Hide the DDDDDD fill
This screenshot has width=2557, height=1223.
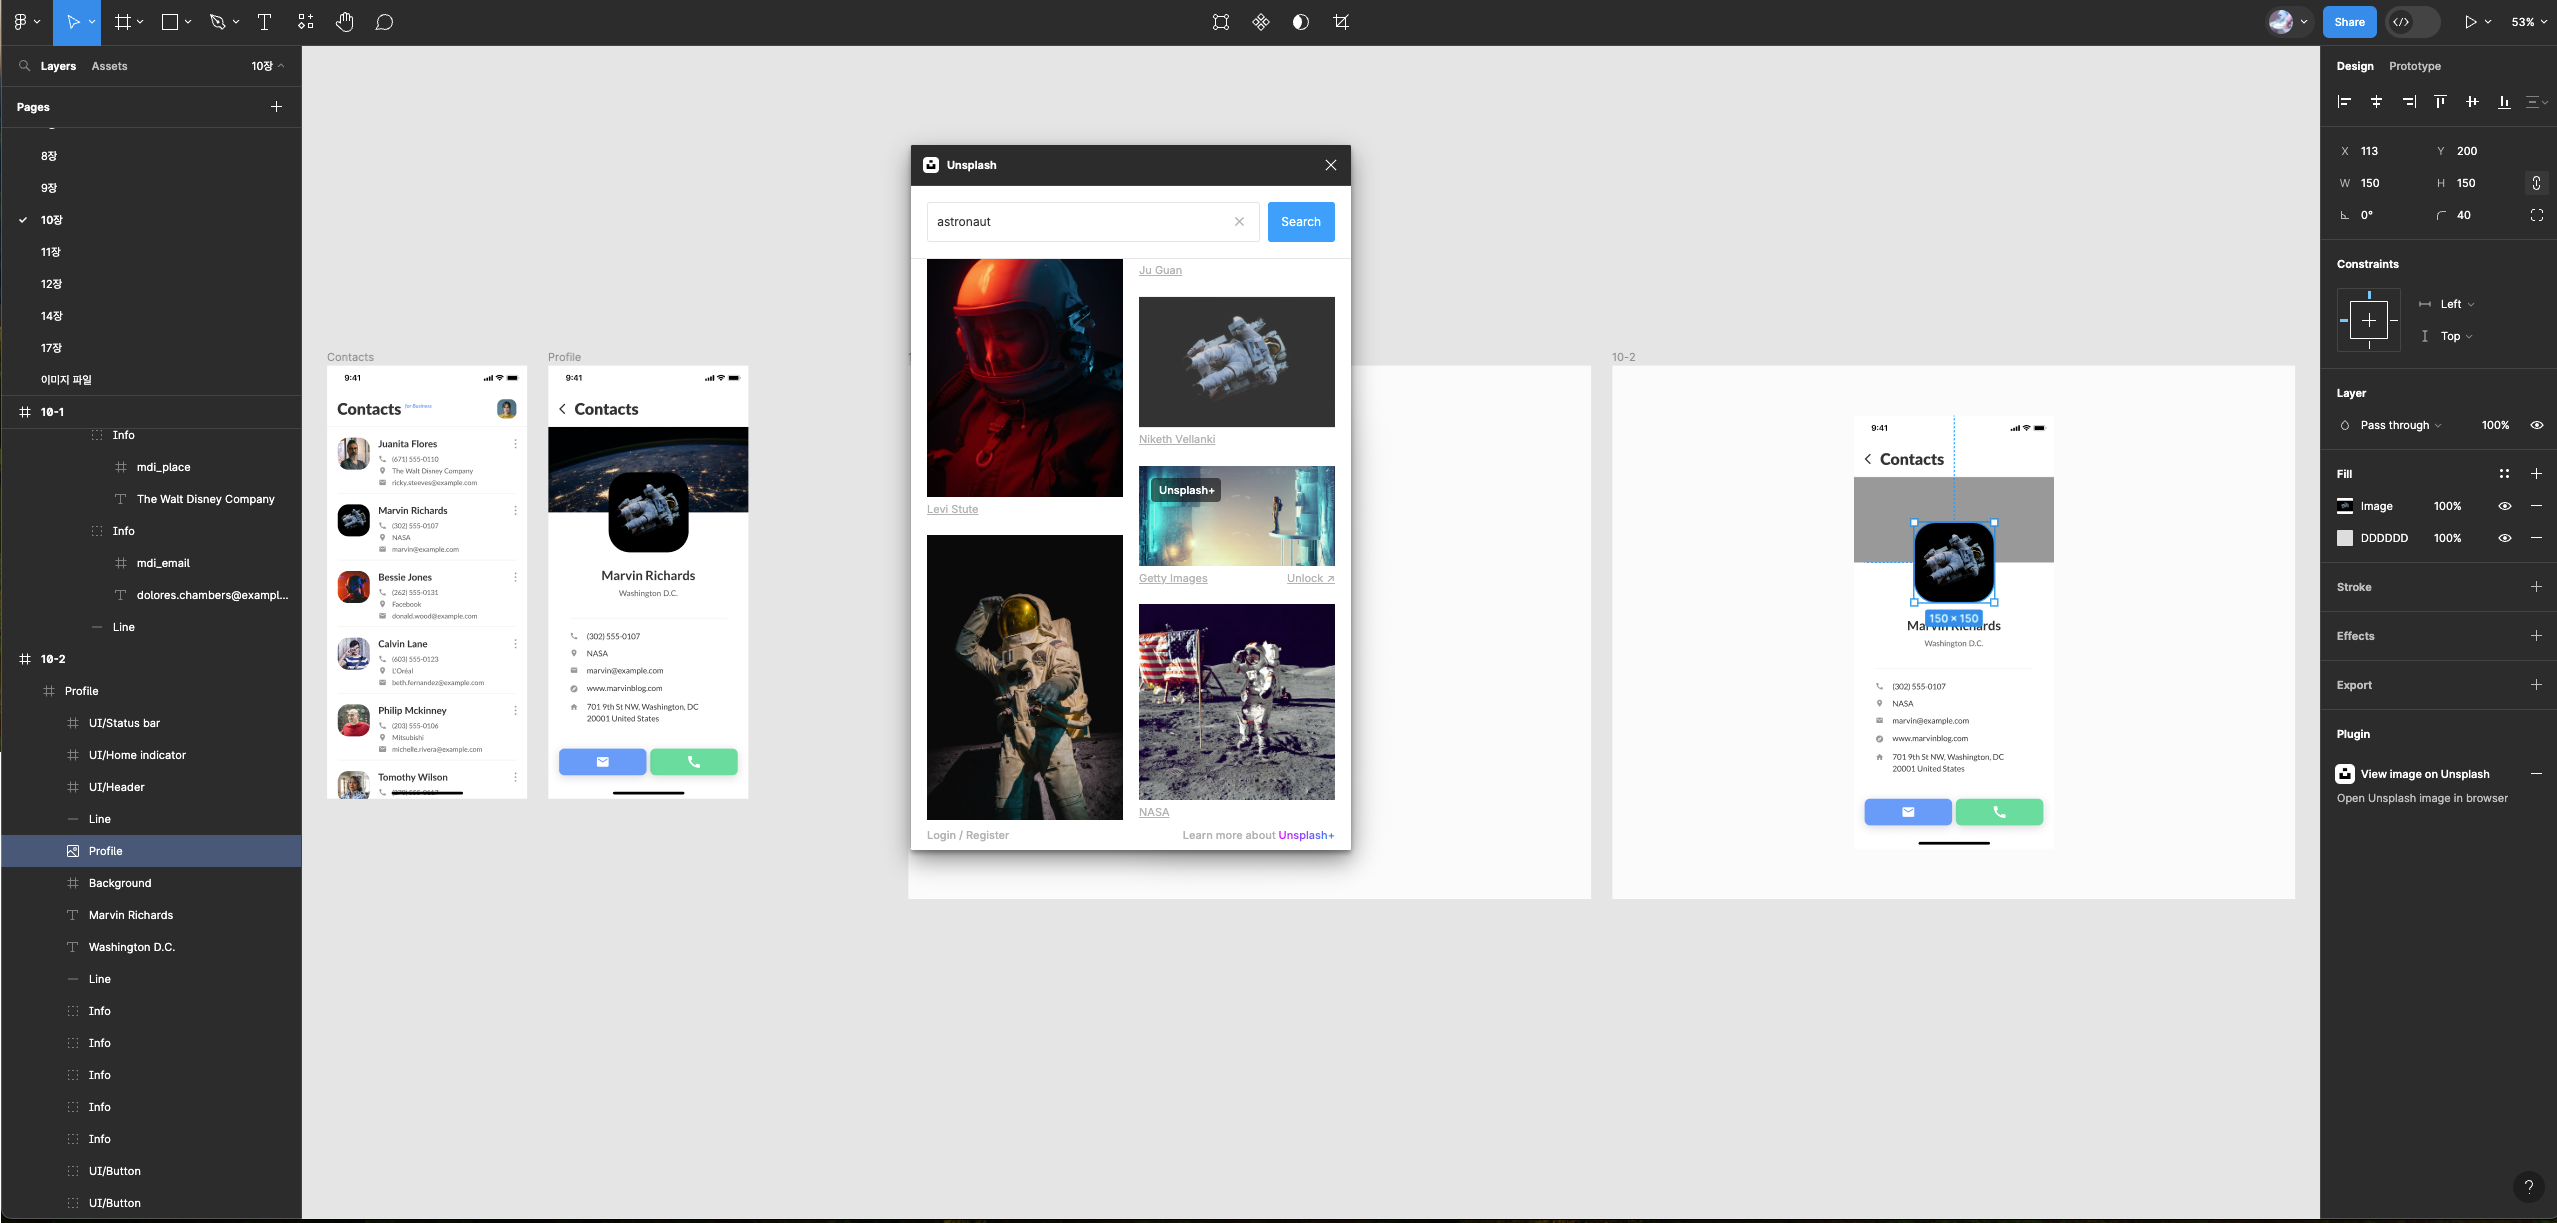pyautogui.click(x=2504, y=538)
